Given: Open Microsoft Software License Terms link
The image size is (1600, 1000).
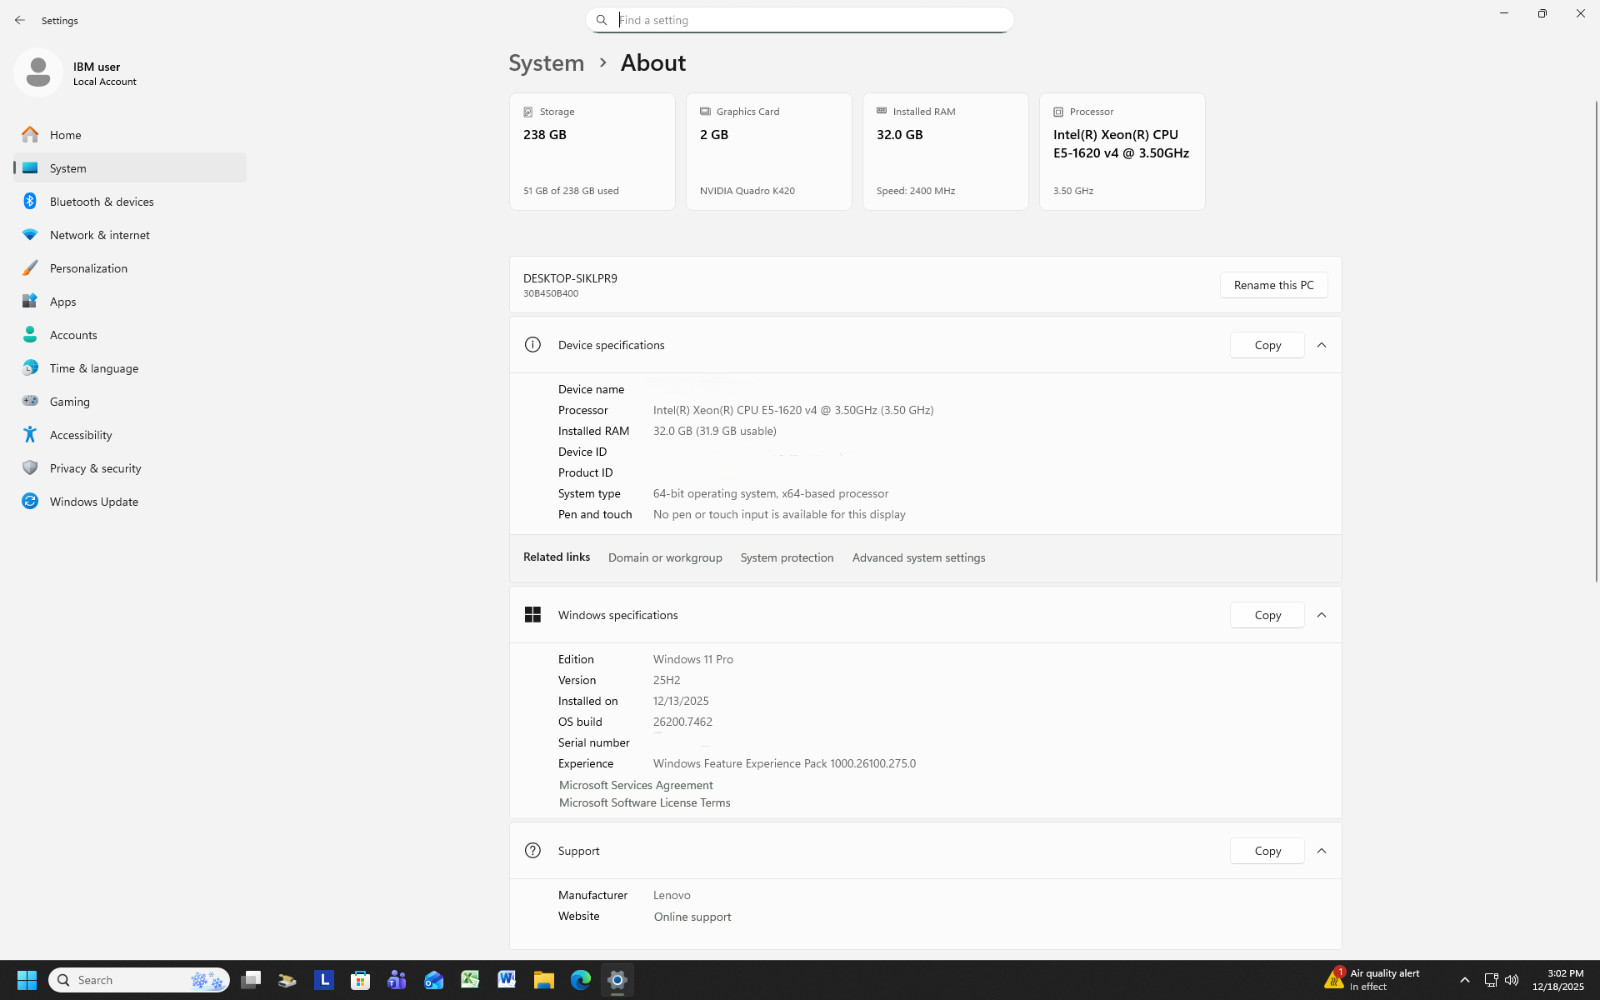Looking at the screenshot, I should (x=644, y=803).
